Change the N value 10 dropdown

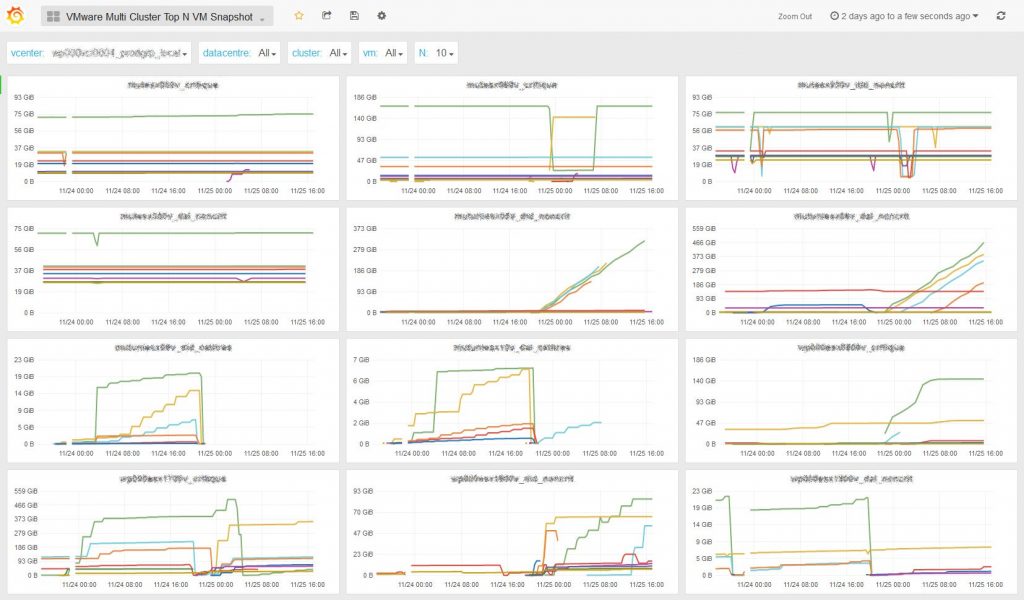point(445,52)
